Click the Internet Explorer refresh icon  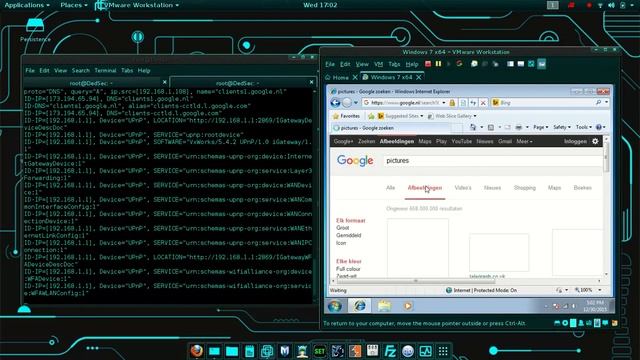click(x=473, y=103)
